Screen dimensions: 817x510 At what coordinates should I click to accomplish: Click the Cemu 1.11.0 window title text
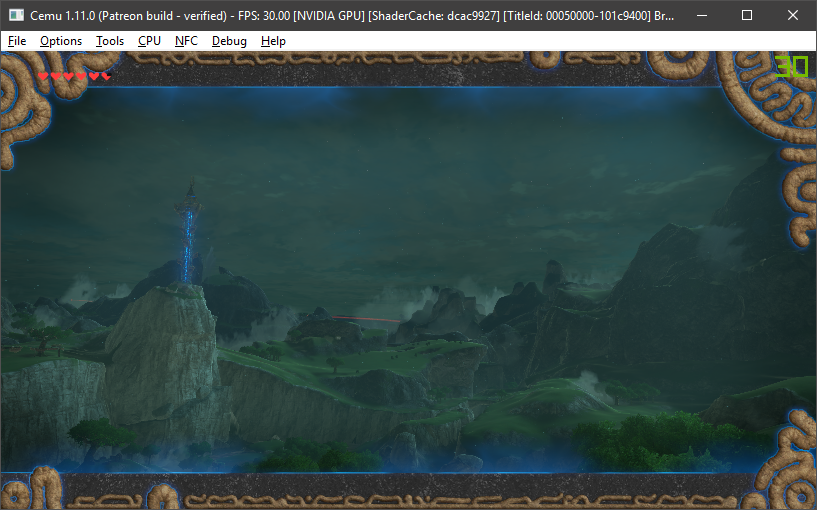click(x=352, y=16)
